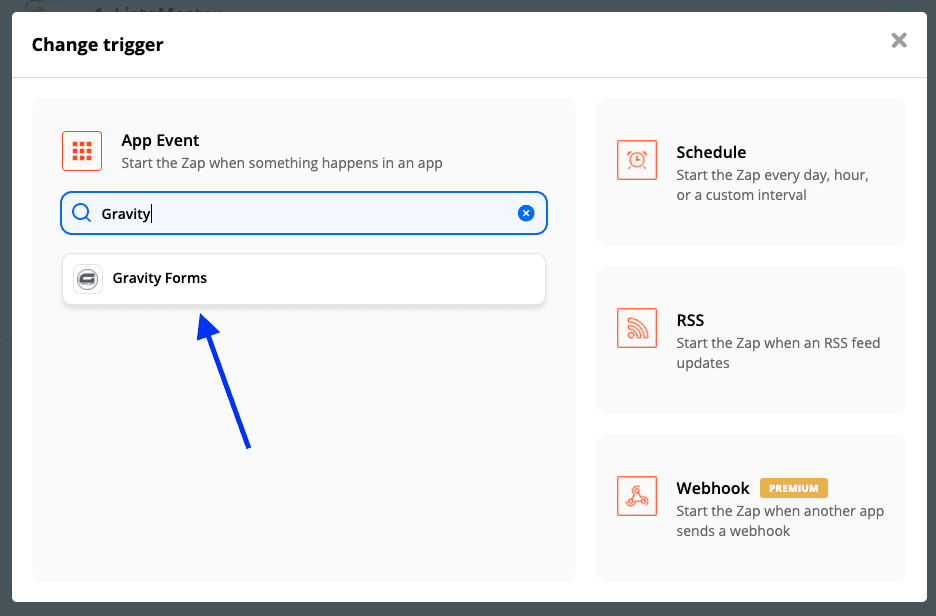Click the App Event heading

160,140
